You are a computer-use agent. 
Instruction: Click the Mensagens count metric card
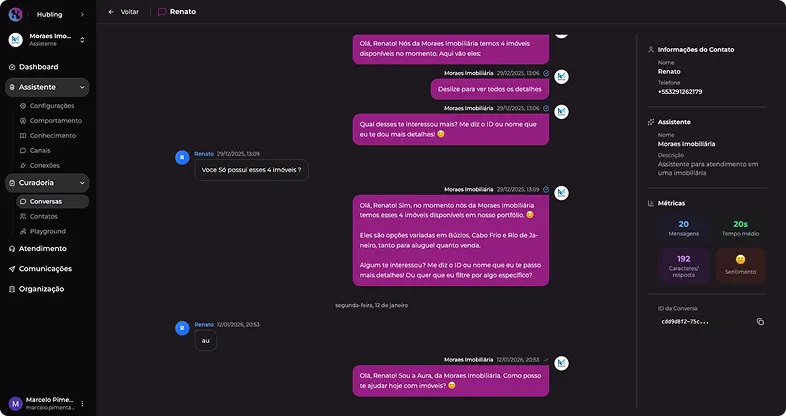(x=684, y=228)
